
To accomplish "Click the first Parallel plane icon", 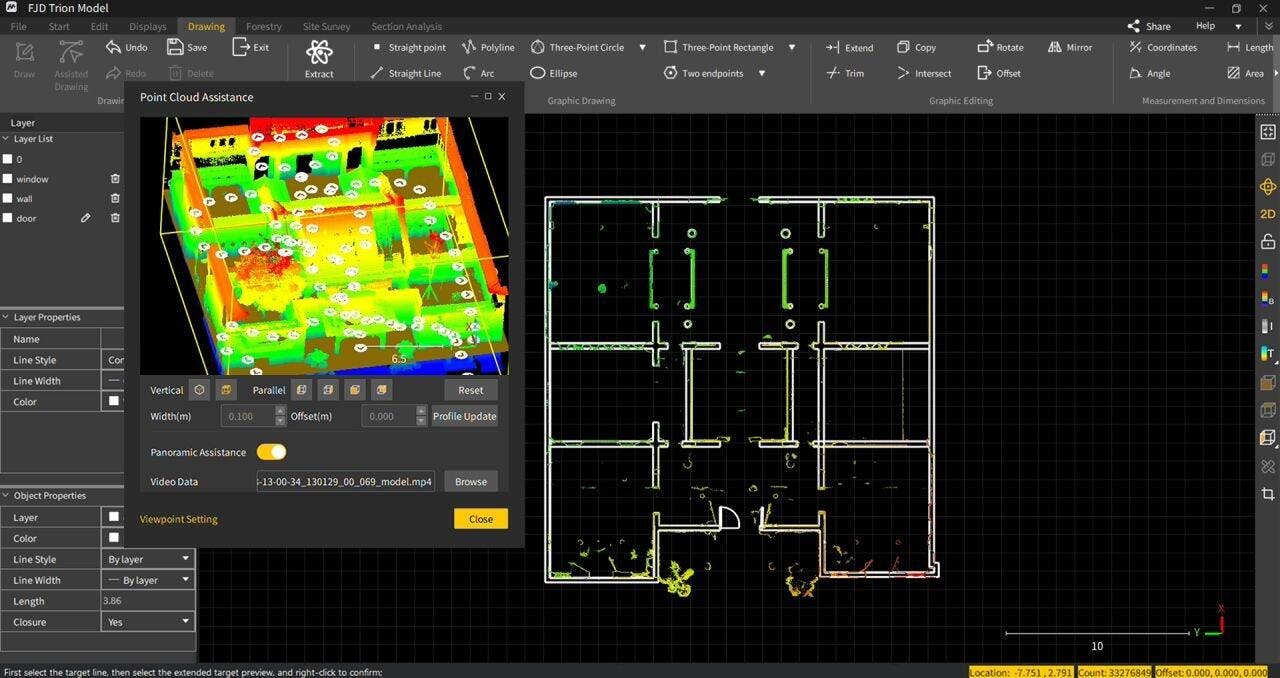I will [302, 390].
